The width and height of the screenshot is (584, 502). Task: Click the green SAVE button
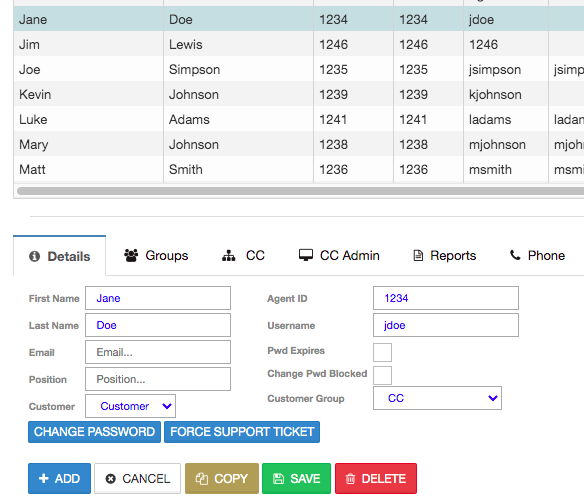tap(296, 479)
